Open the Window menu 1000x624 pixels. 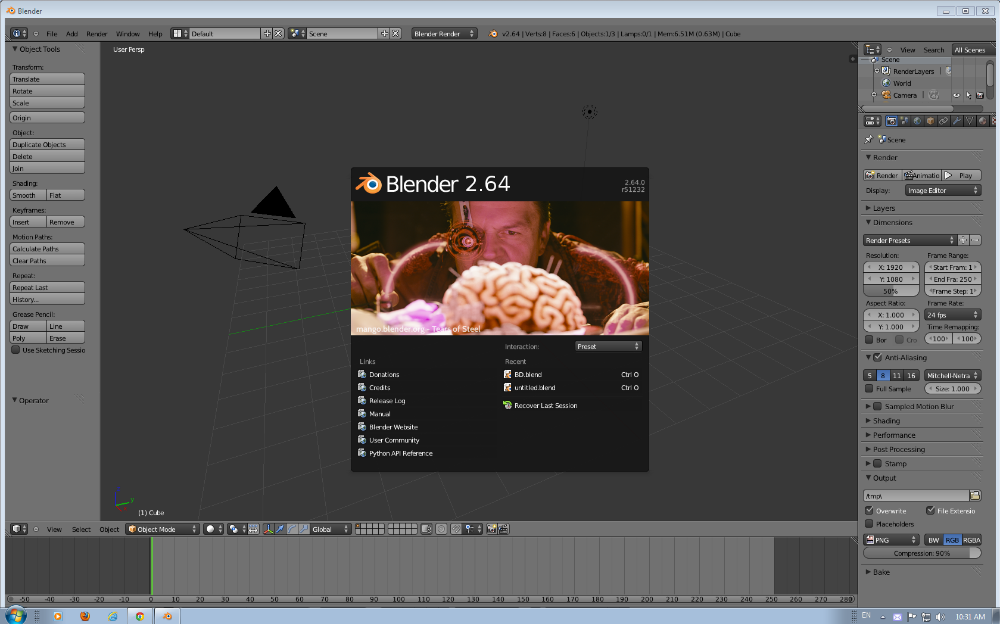pos(128,34)
